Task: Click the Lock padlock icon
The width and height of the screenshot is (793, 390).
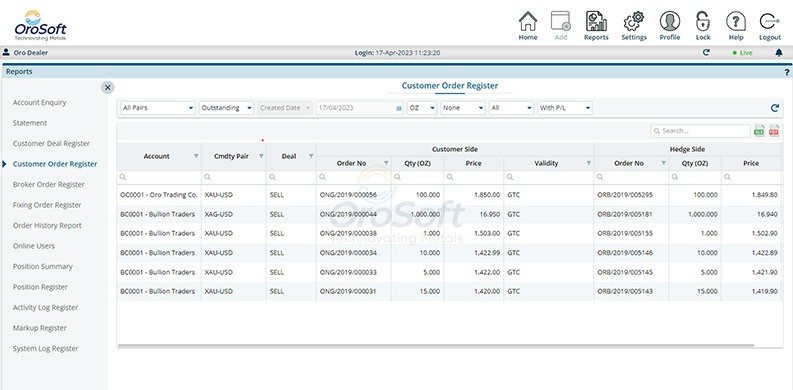Action: (x=703, y=21)
